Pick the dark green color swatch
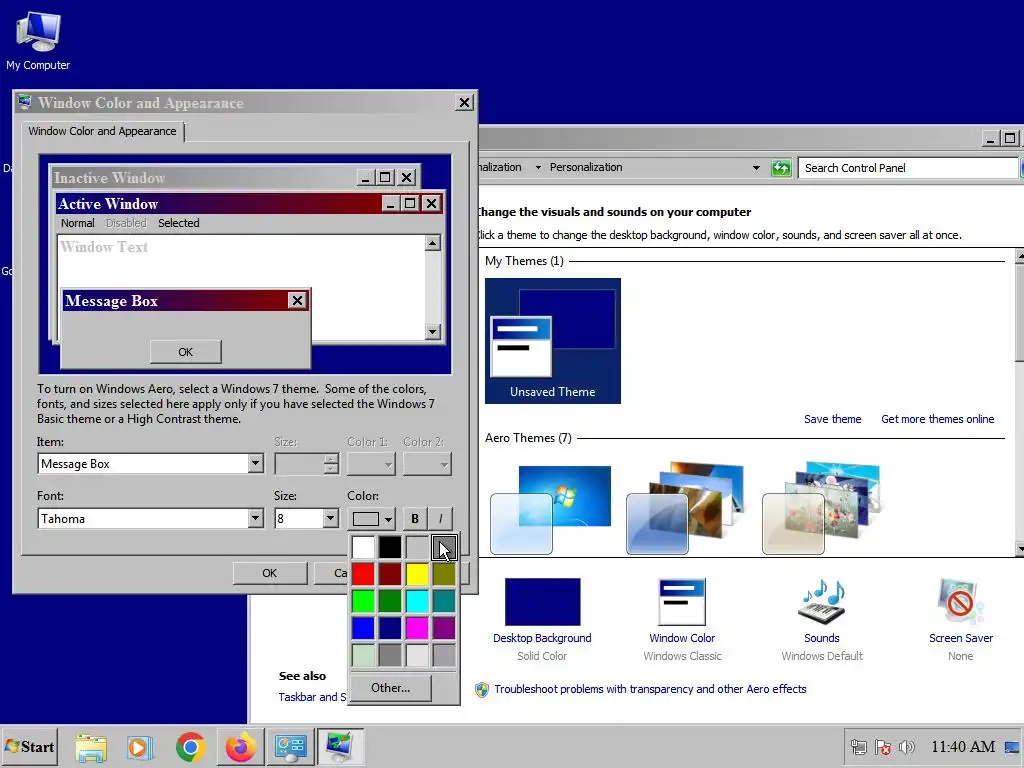 tap(390, 601)
